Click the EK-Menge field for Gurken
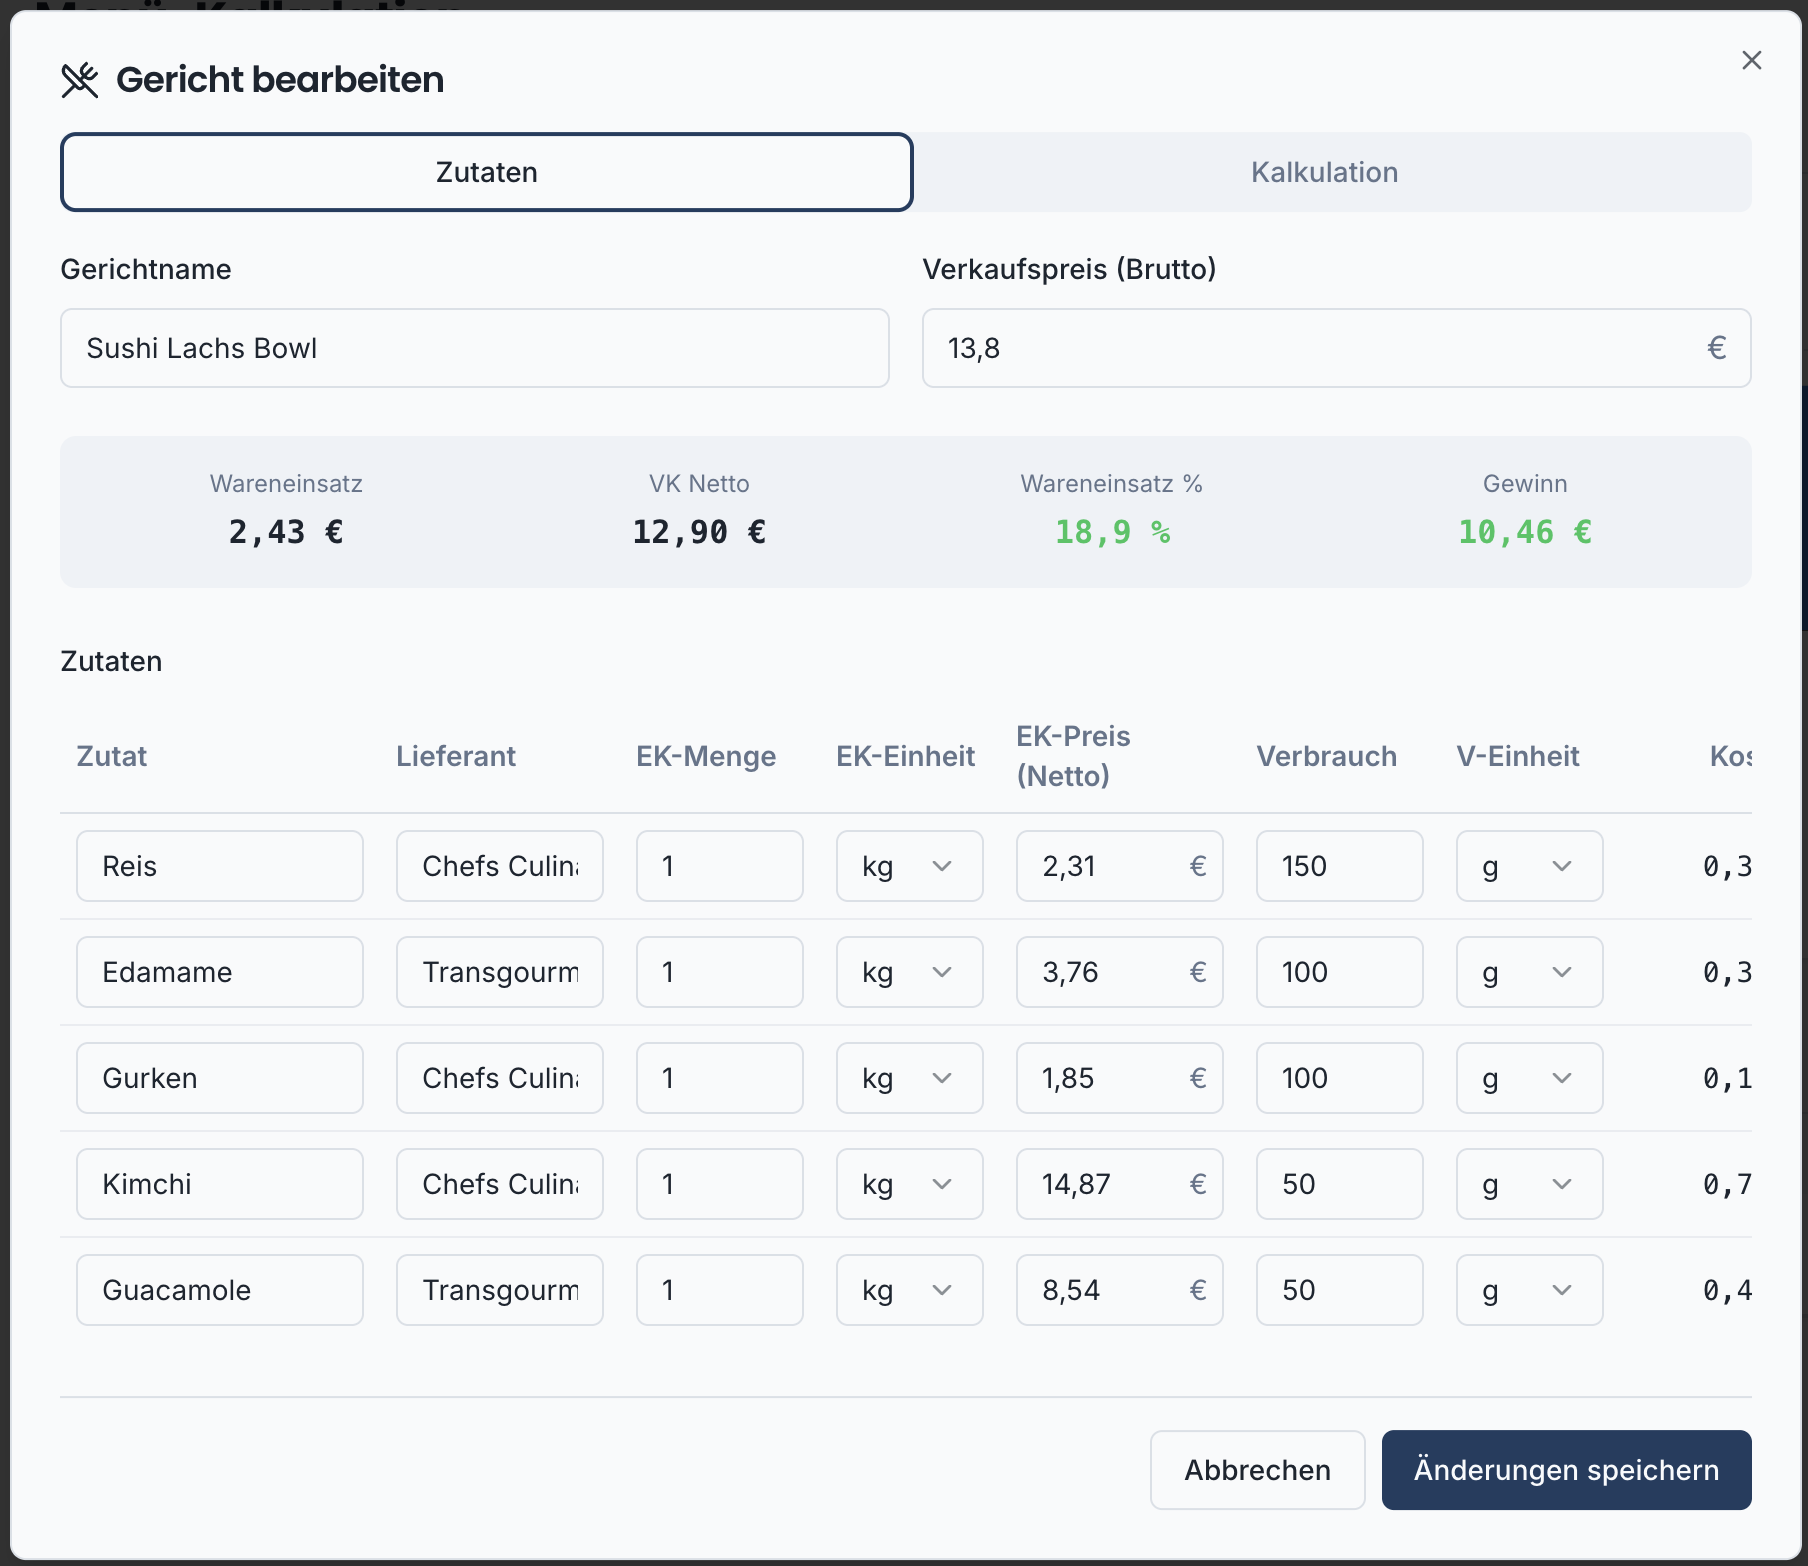1808x1566 pixels. coord(719,1078)
